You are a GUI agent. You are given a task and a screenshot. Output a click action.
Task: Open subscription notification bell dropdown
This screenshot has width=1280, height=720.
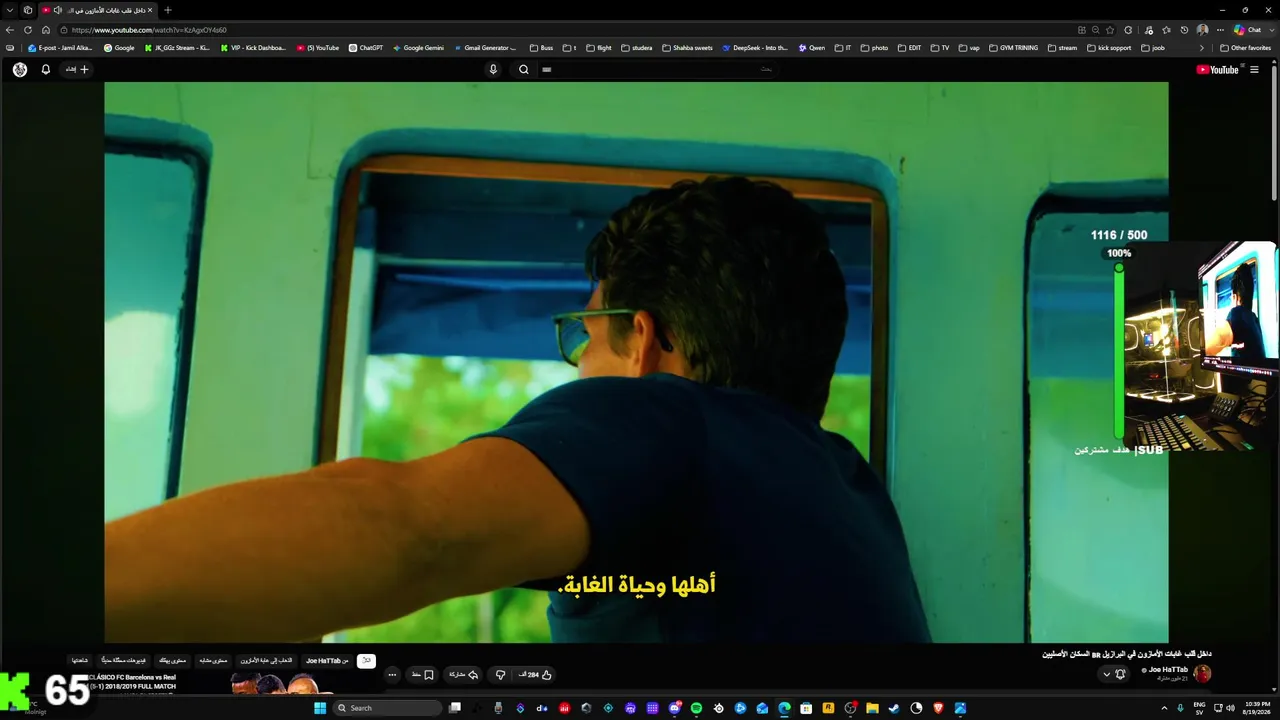(1114, 674)
